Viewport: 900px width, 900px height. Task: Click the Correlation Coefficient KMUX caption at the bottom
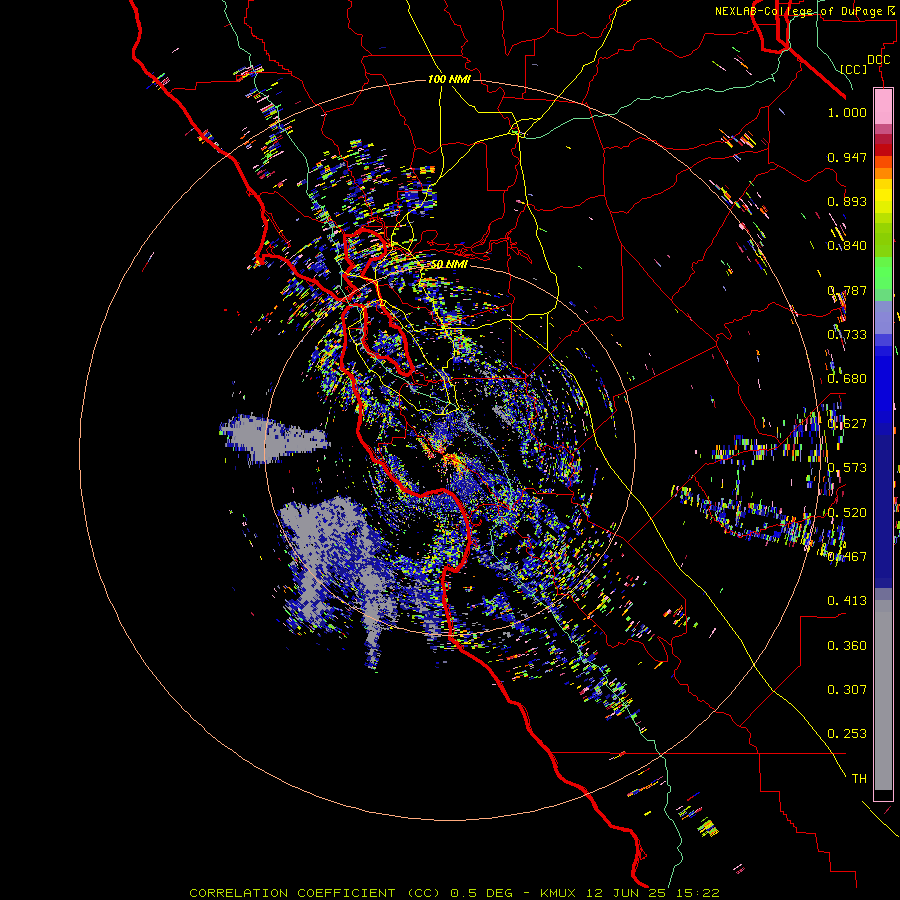pyautogui.click(x=454, y=893)
